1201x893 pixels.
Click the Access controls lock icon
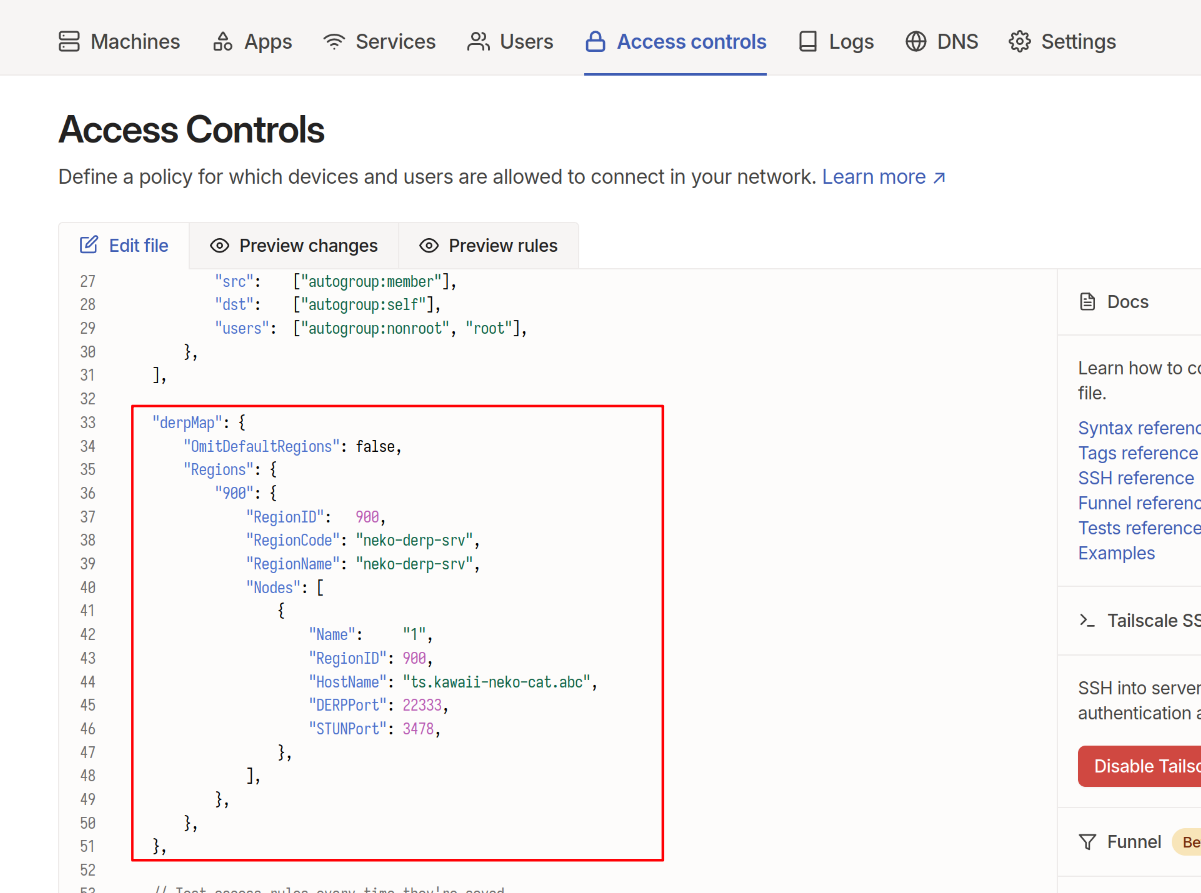pyautogui.click(x=595, y=42)
